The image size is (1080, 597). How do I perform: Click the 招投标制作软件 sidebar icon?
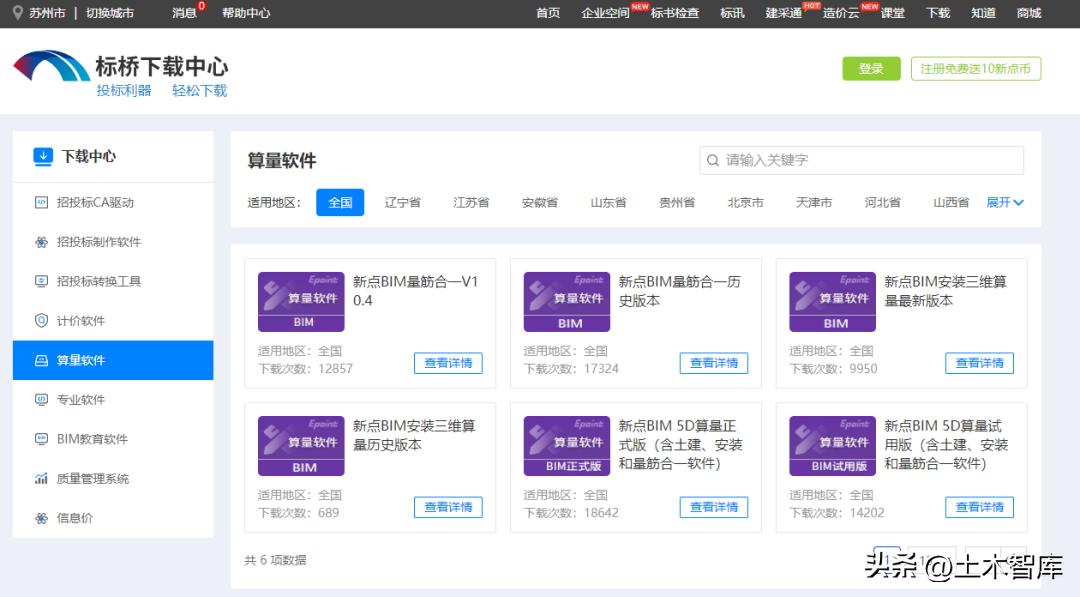click(41, 242)
